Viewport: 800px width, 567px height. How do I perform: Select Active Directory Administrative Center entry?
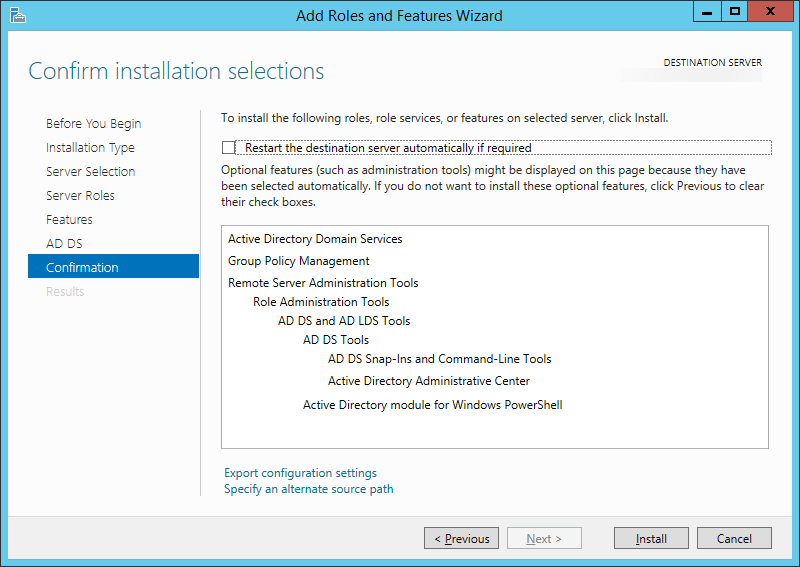[429, 381]
